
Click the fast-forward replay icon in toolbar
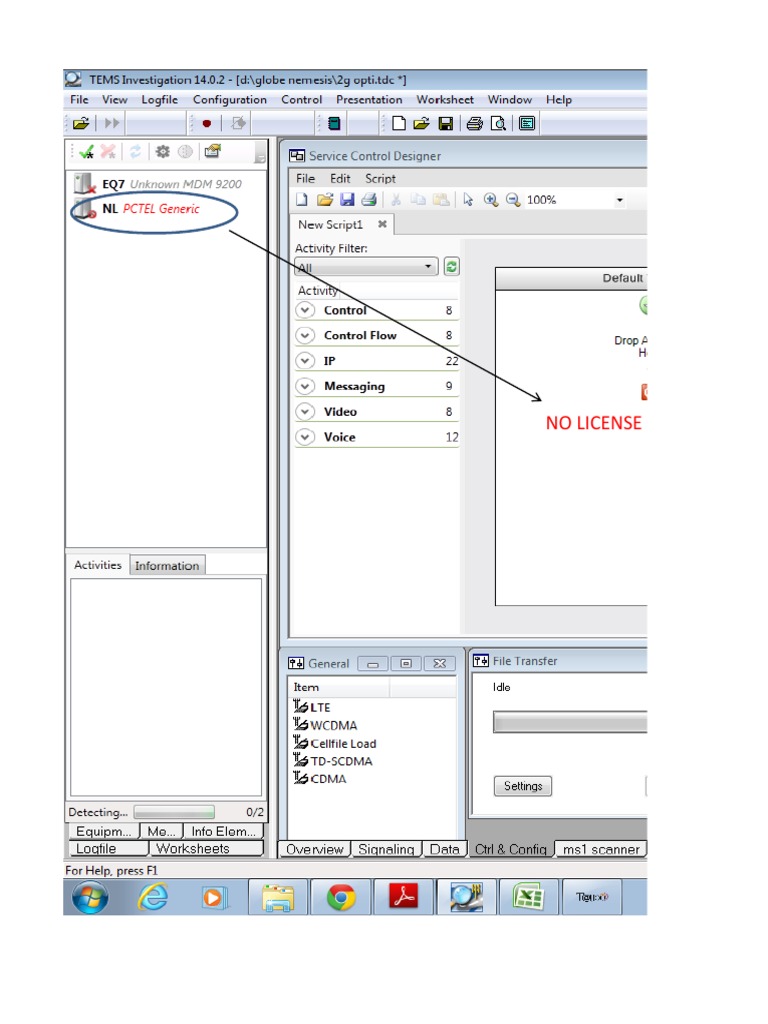click(112, 123)
